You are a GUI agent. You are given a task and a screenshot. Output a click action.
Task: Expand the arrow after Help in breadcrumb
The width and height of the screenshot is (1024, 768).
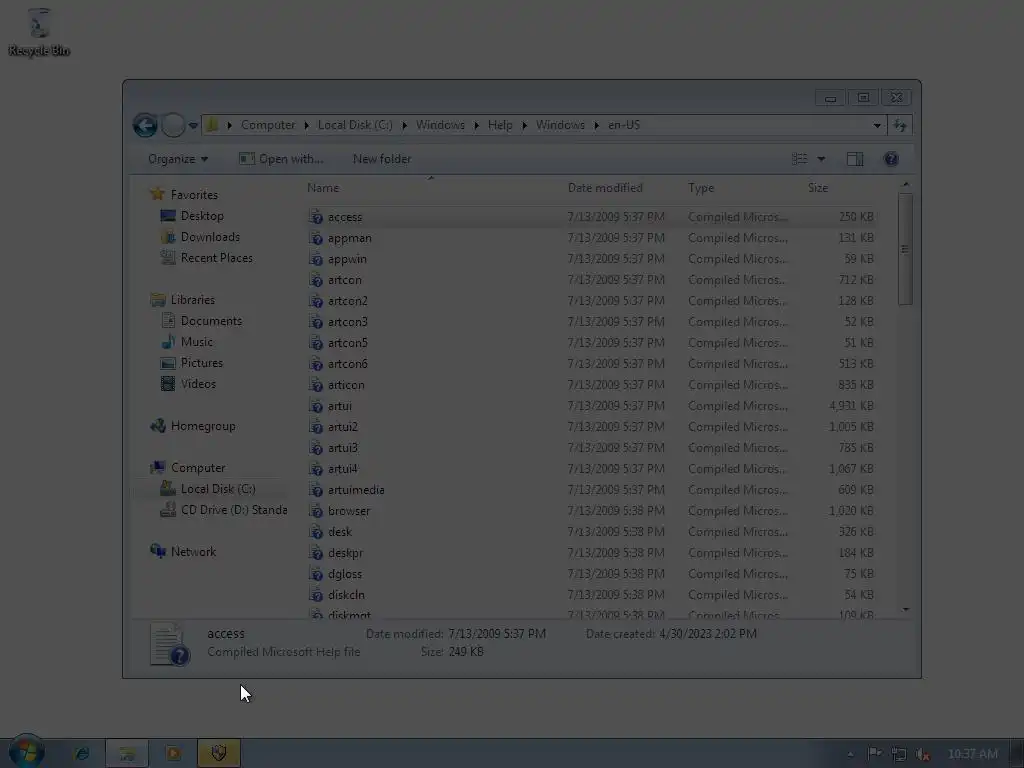[x=524, y=125]
